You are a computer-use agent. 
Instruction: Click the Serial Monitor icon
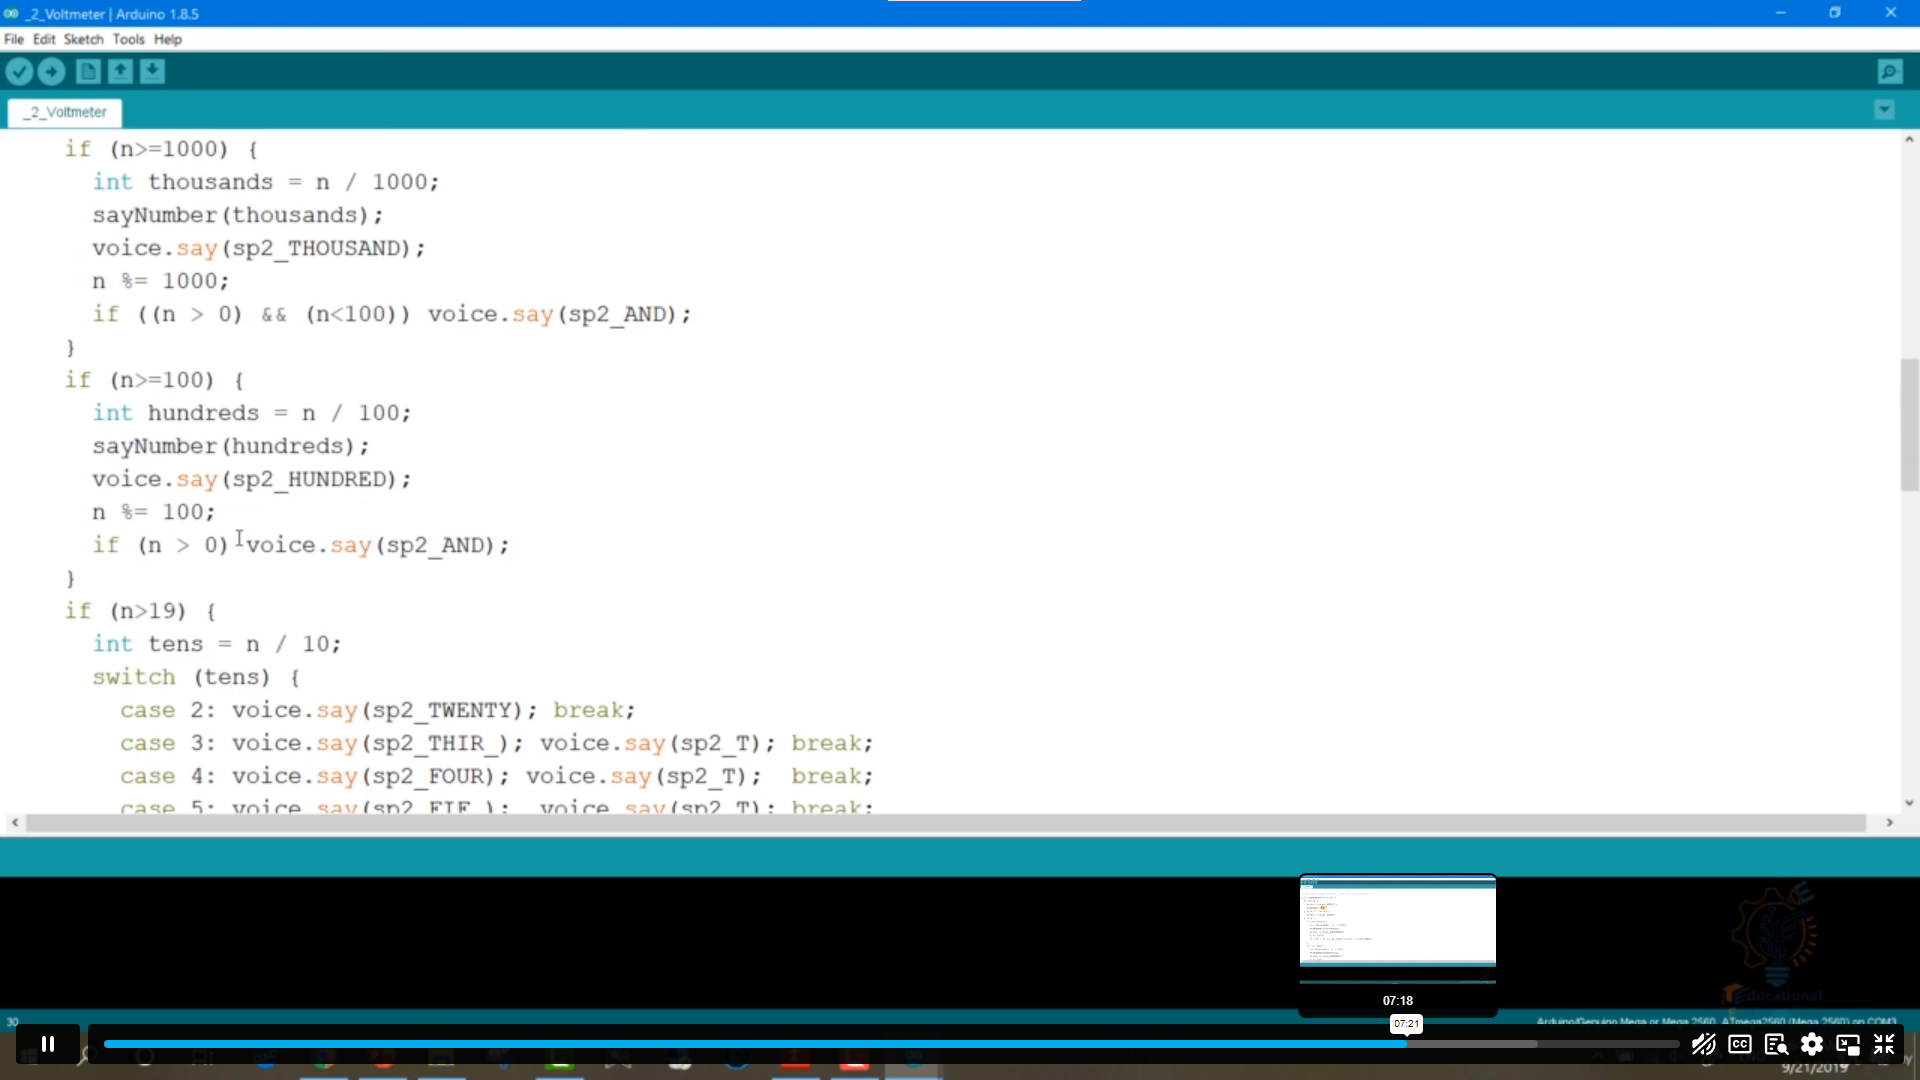[1891, 71]
